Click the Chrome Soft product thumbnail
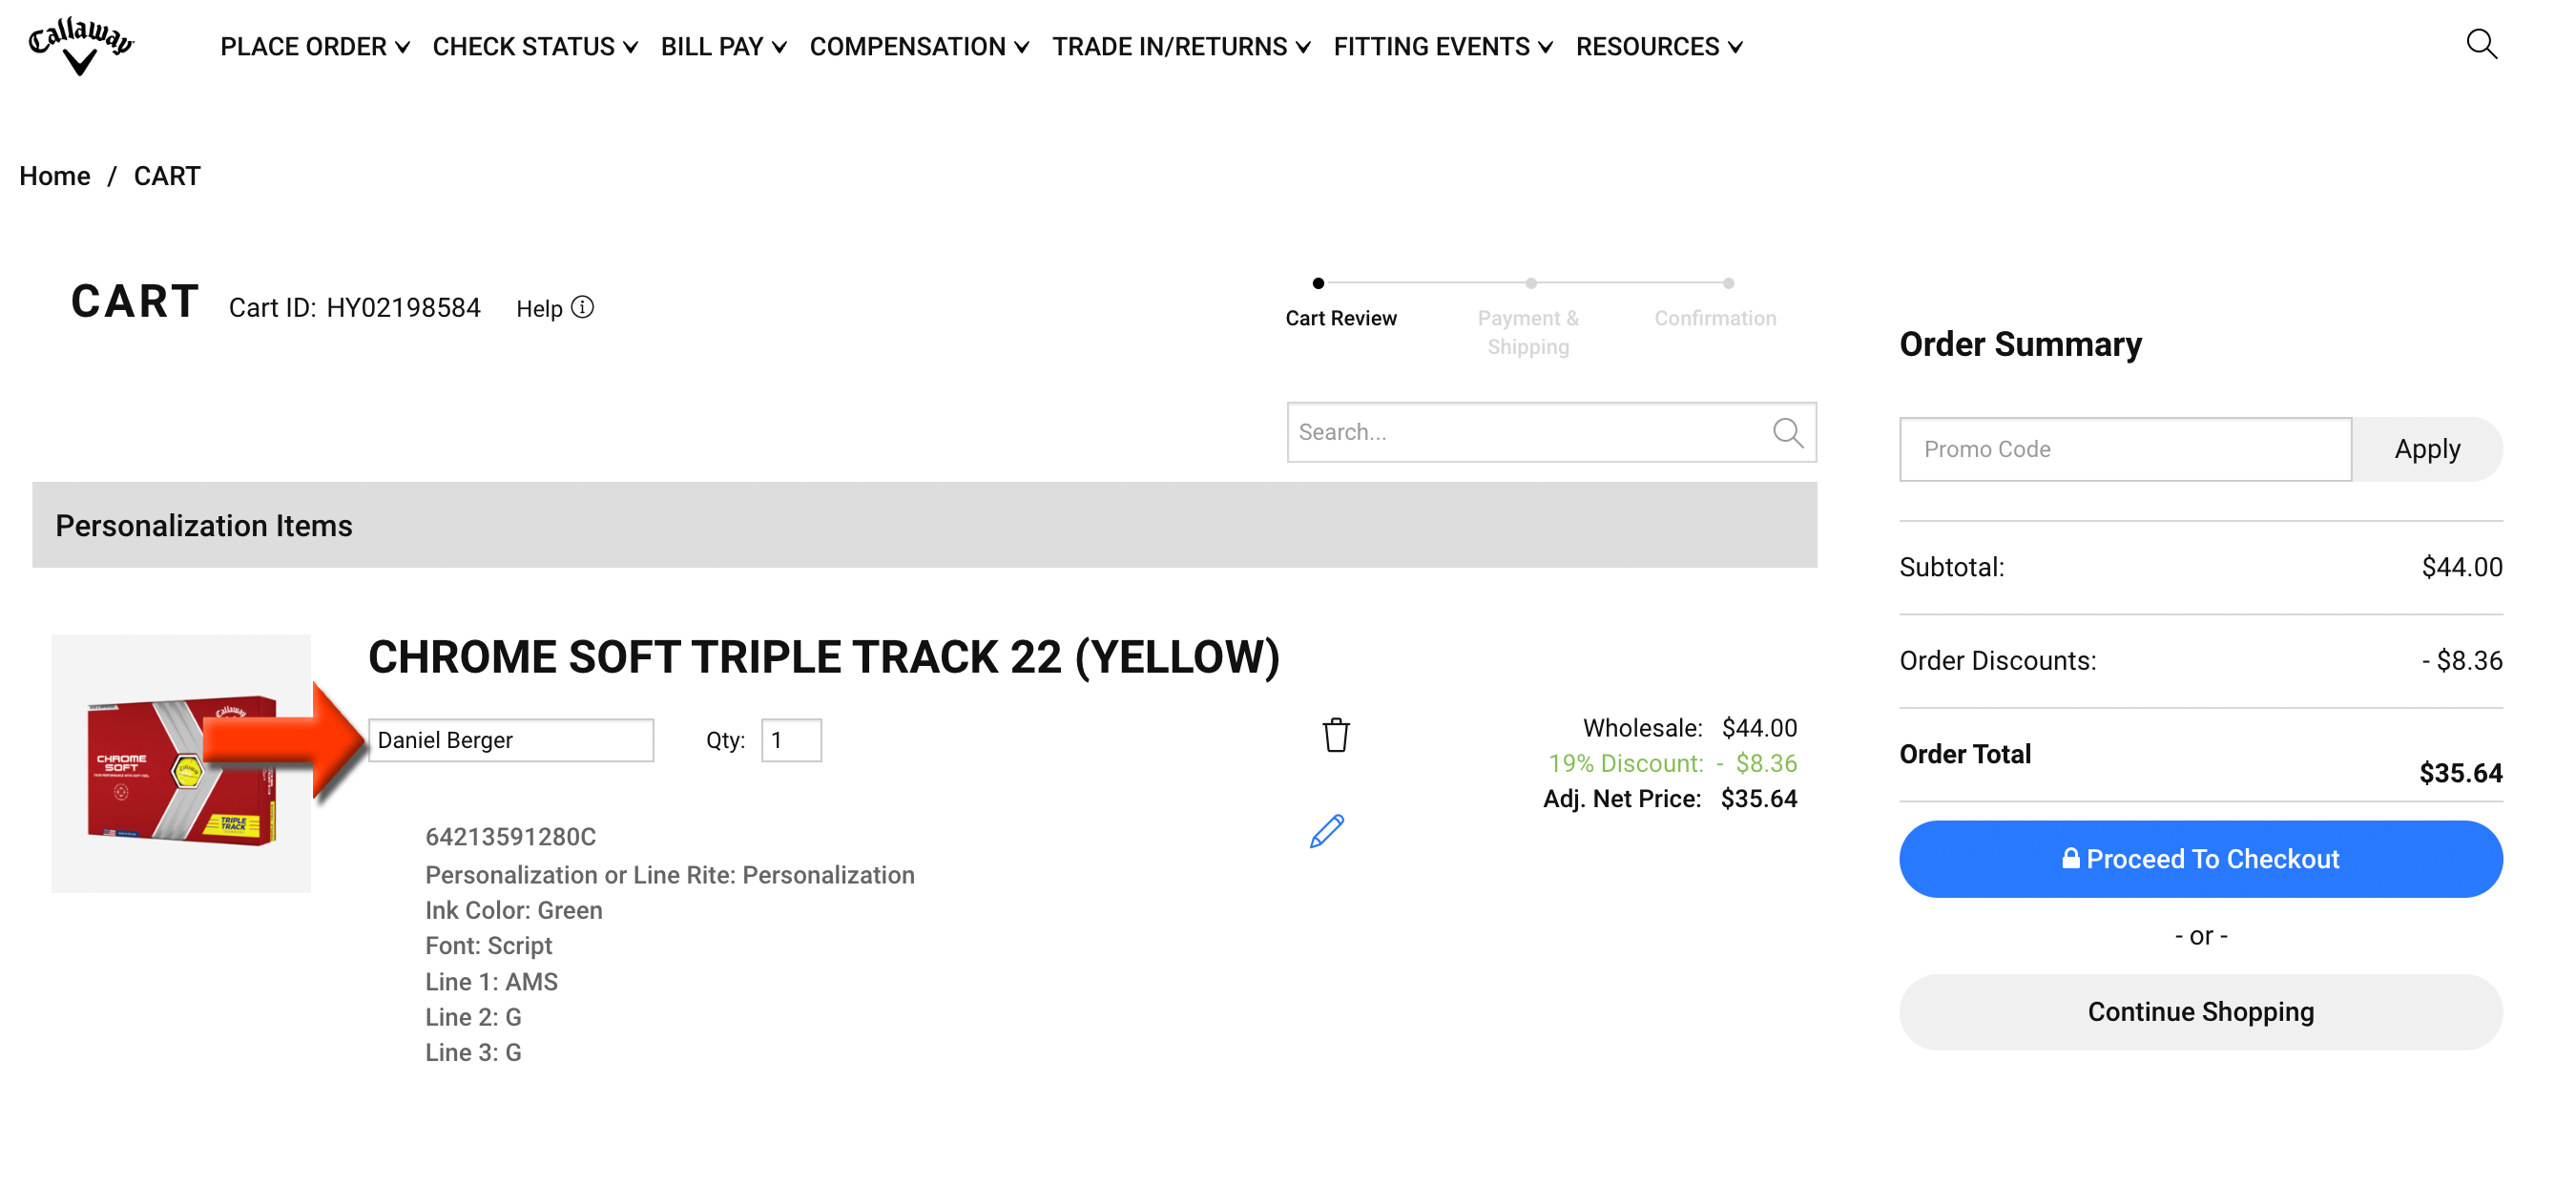 [181, 763]
